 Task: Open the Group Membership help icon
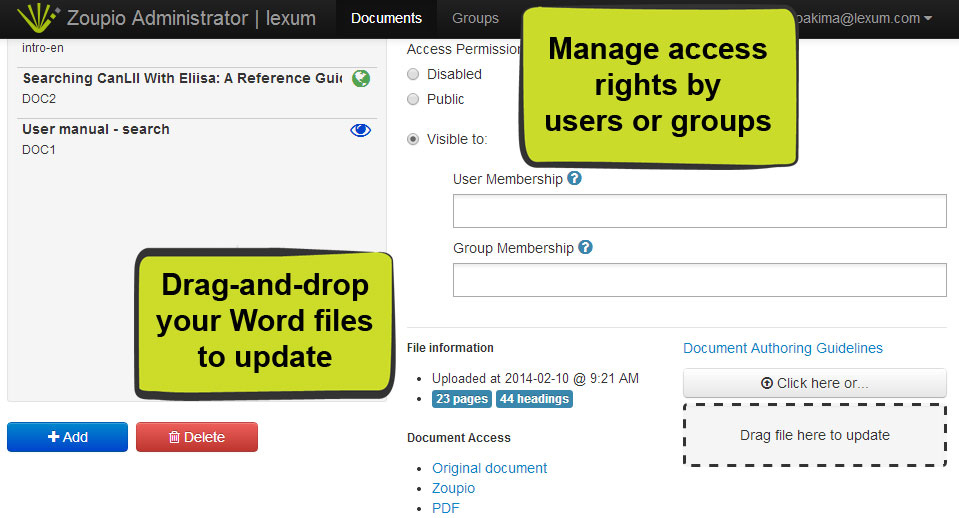585,247
